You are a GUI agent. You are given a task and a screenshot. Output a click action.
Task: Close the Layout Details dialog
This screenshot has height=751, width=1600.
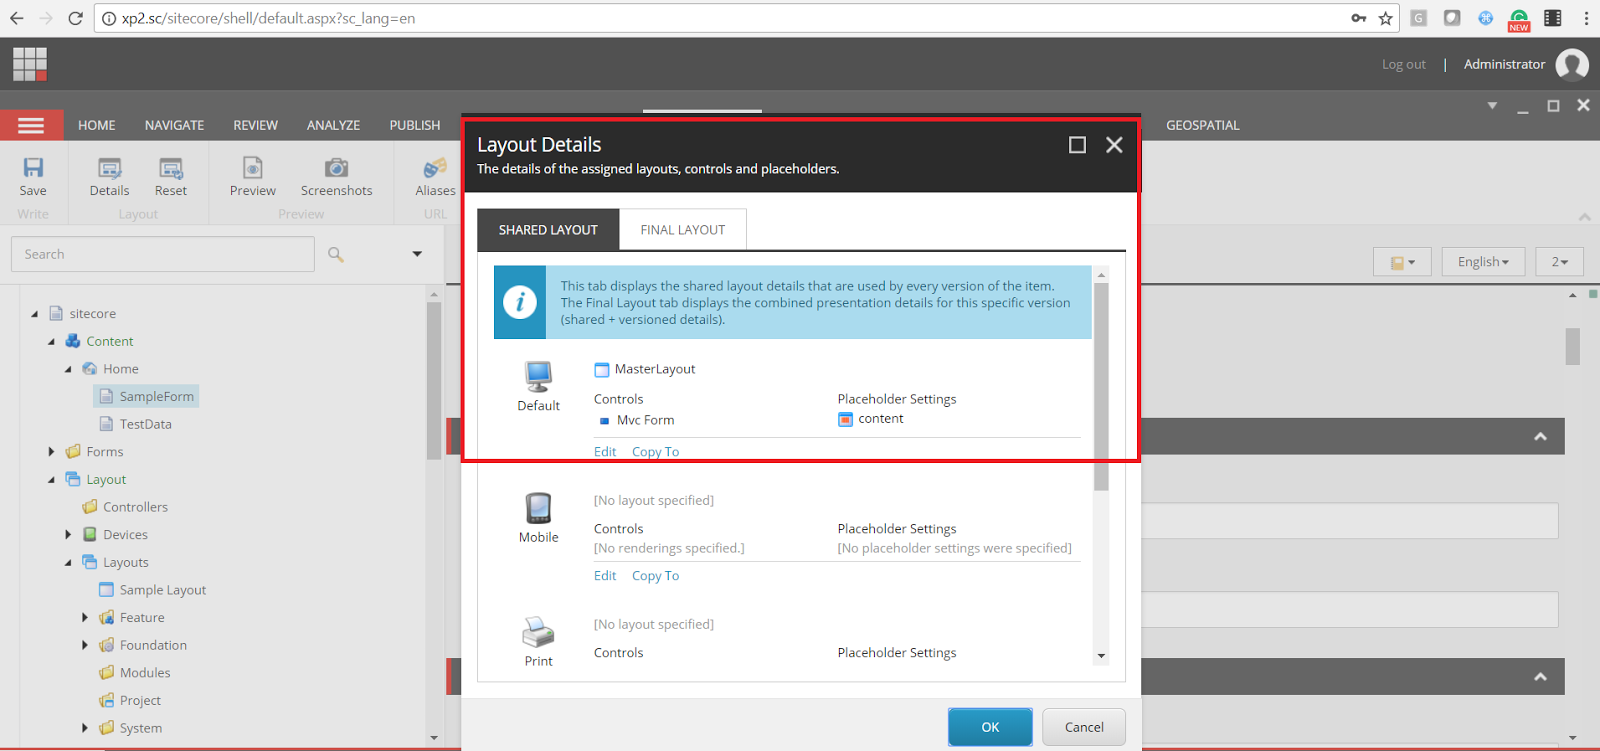(x=1114, y=145)
